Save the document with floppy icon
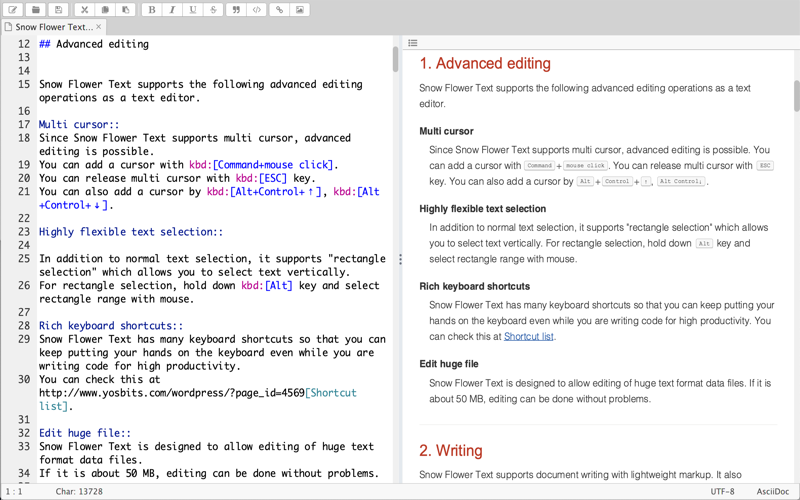 tap(58, 9)
